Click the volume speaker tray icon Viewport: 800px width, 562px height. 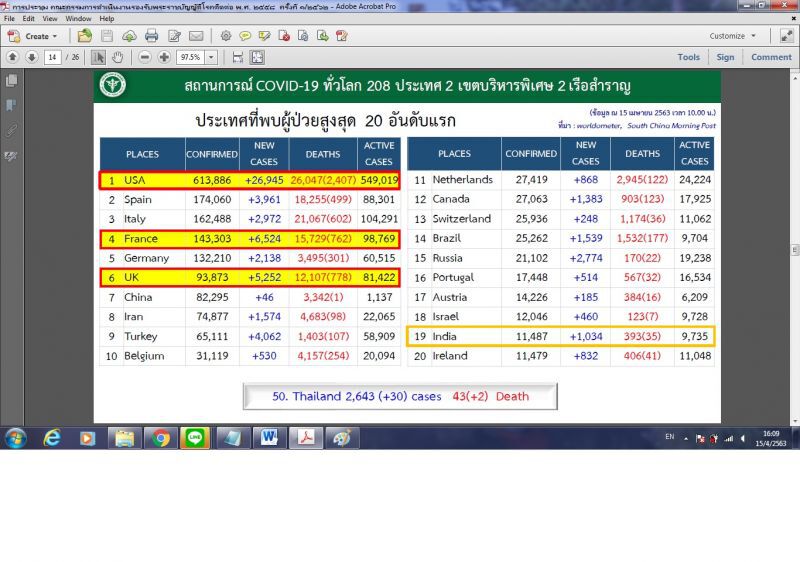click(743, 439)
